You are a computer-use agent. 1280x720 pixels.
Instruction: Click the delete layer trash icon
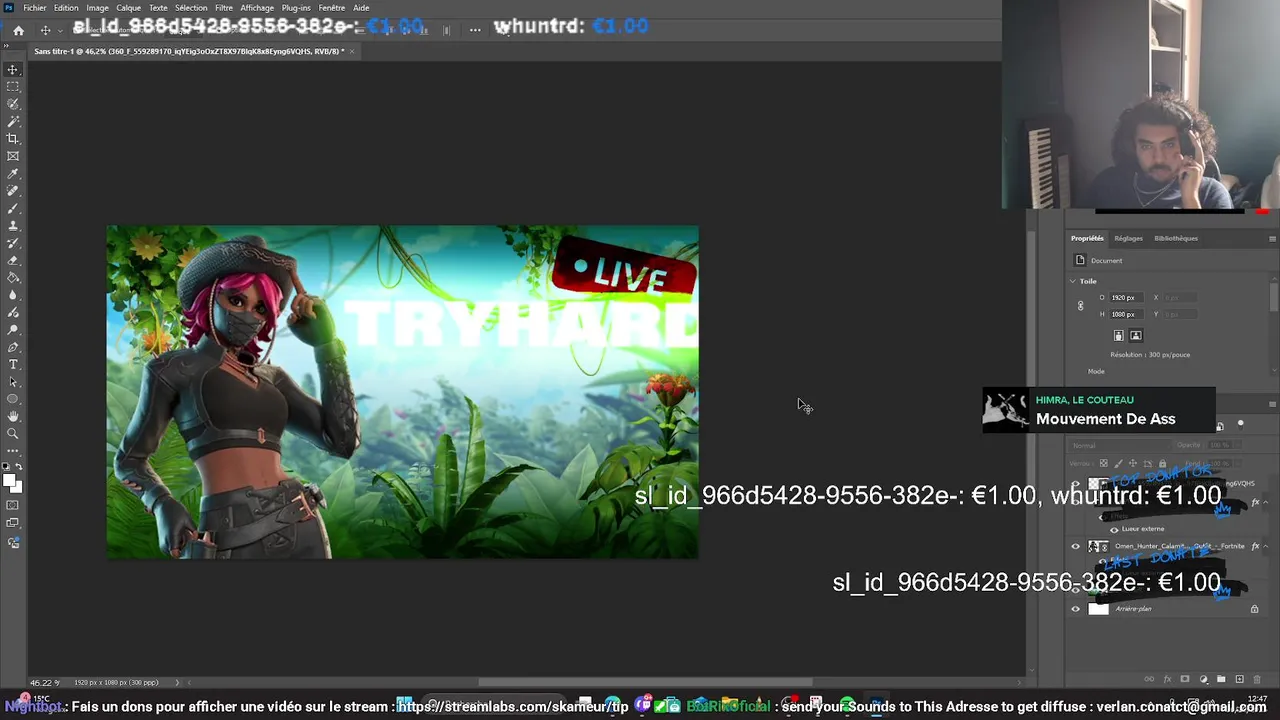(x=1257, y=679)
